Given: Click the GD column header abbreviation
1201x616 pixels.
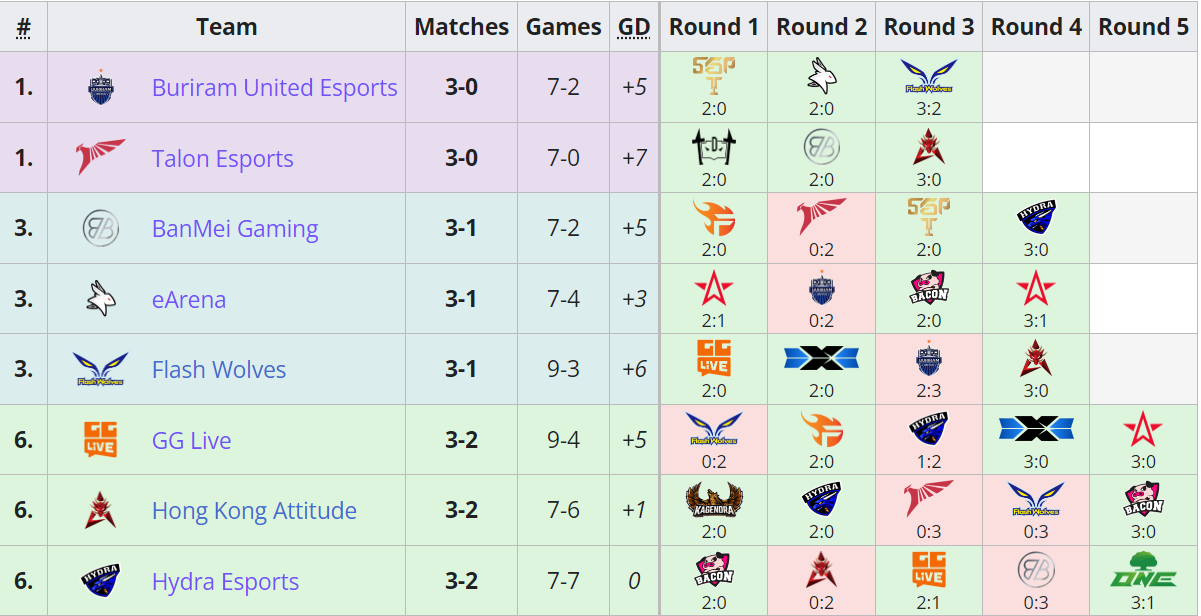Looking at the screenshot, I should tap(634, 27).
